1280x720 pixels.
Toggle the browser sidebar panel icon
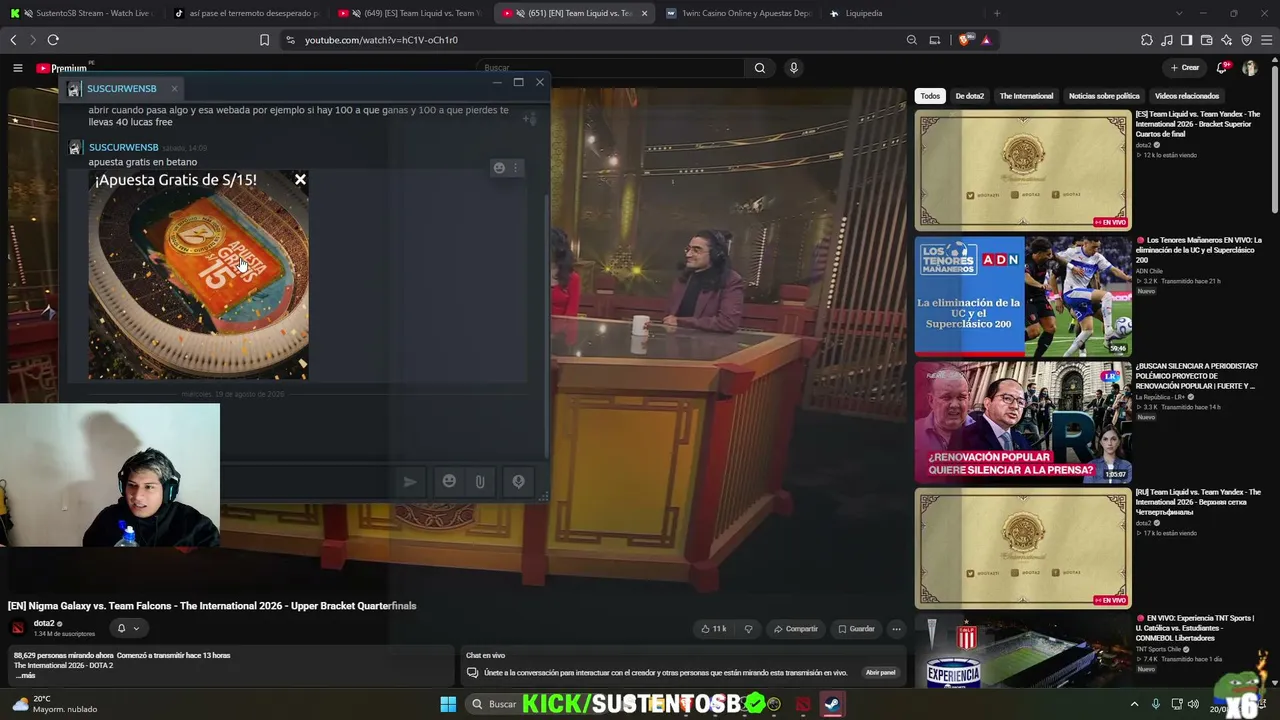coord(1186,40)
